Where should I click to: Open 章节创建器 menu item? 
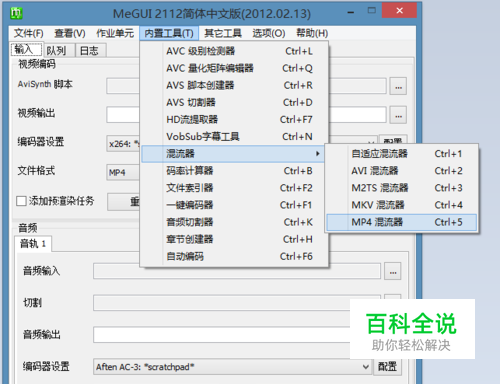click(234, 239)
